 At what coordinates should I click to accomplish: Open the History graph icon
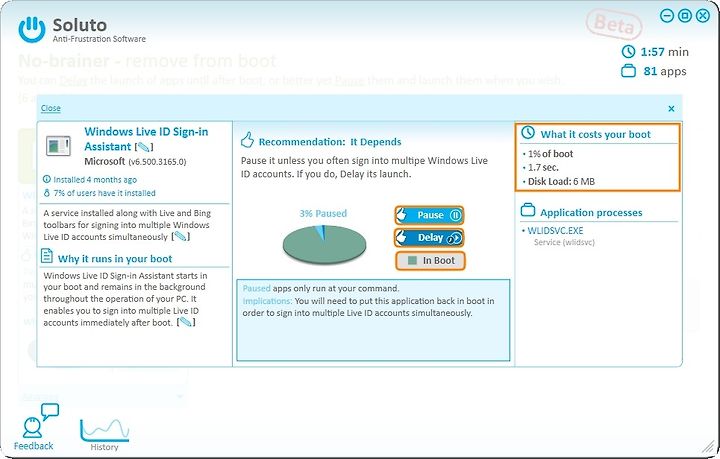point(104,430)
